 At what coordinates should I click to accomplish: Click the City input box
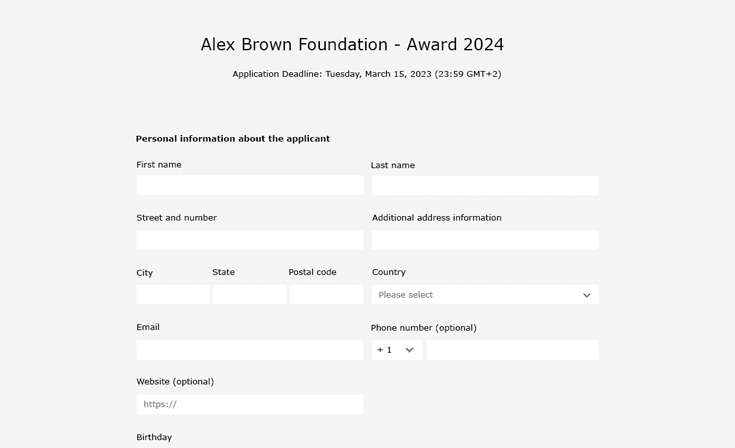tap(173, 295)
